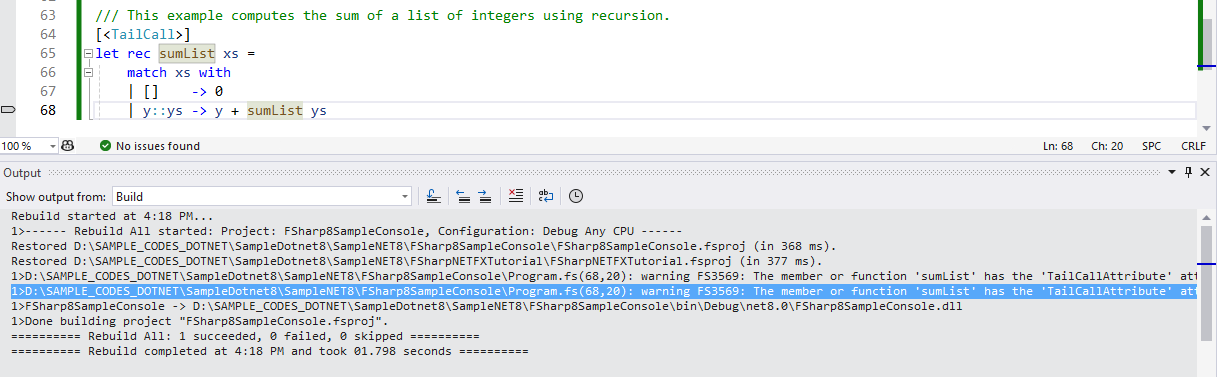
Task: Toggle word wrap in Output
Action: click(x=546, y=196)
